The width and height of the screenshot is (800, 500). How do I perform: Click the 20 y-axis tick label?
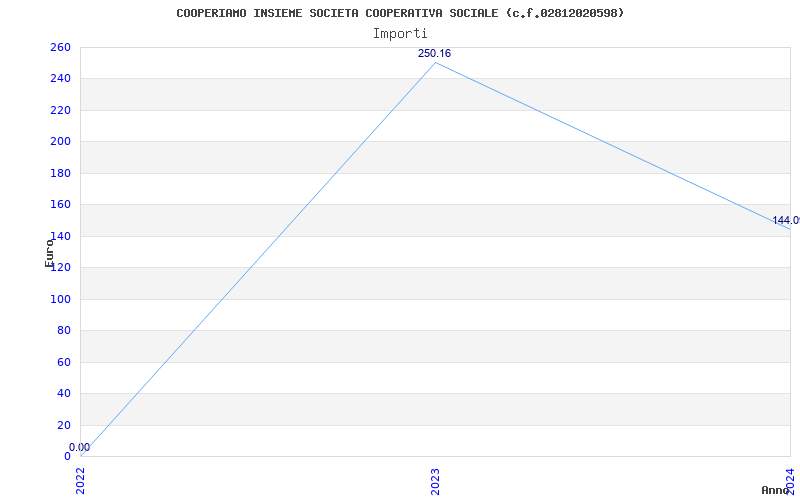pyautogui.click(x=64, y=425)
